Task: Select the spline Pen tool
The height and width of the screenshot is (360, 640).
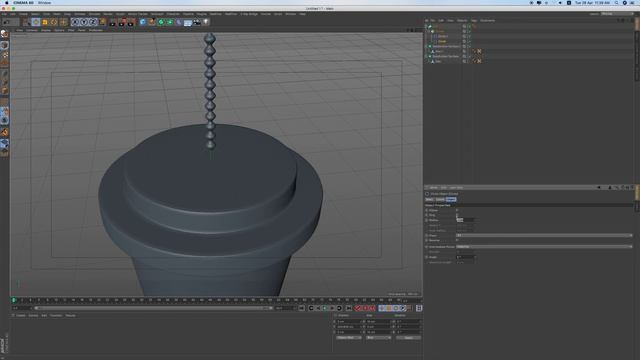Action: coord(152,22)
